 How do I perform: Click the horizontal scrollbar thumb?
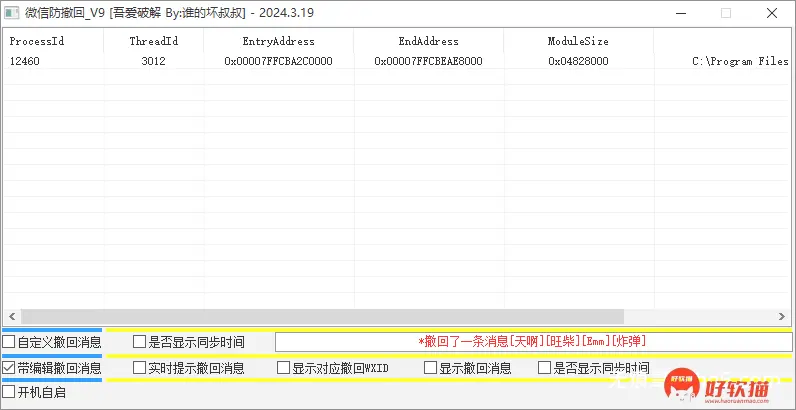(x=322, y=317)
